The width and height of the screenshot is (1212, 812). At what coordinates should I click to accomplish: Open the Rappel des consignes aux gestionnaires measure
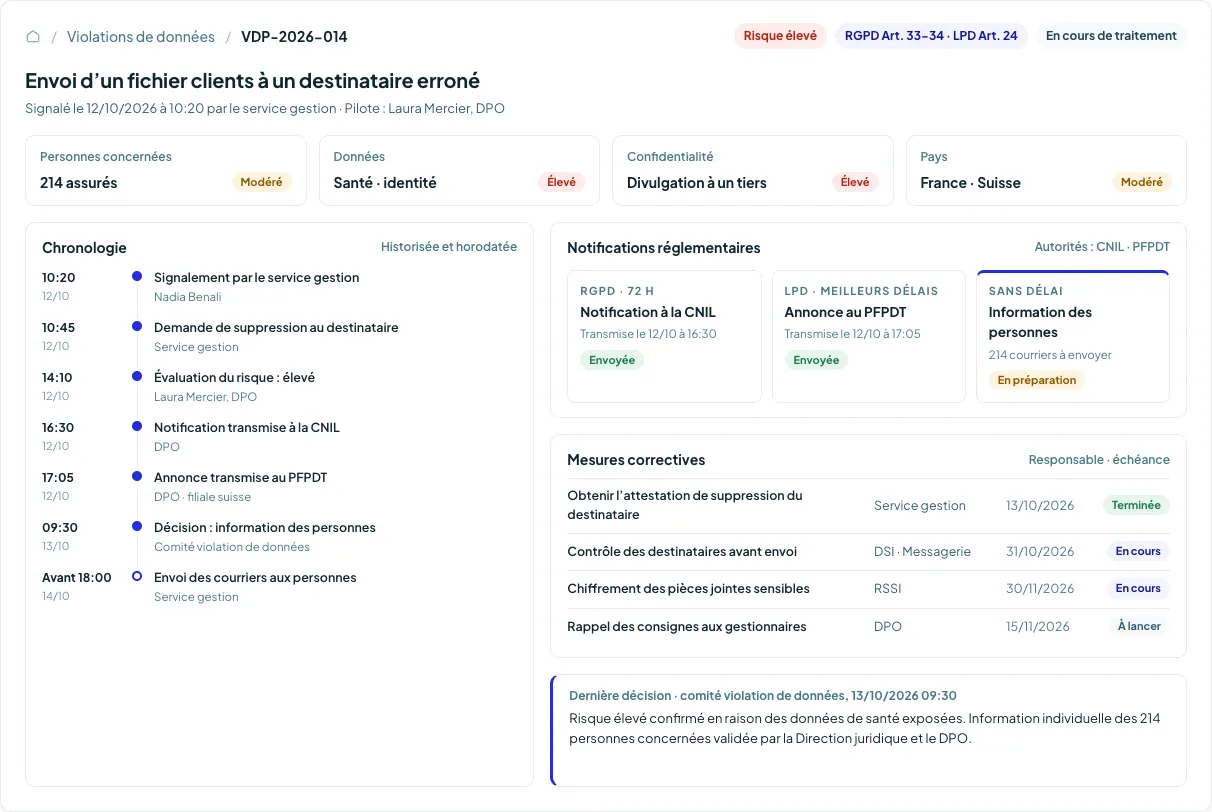tap(868, 627)
